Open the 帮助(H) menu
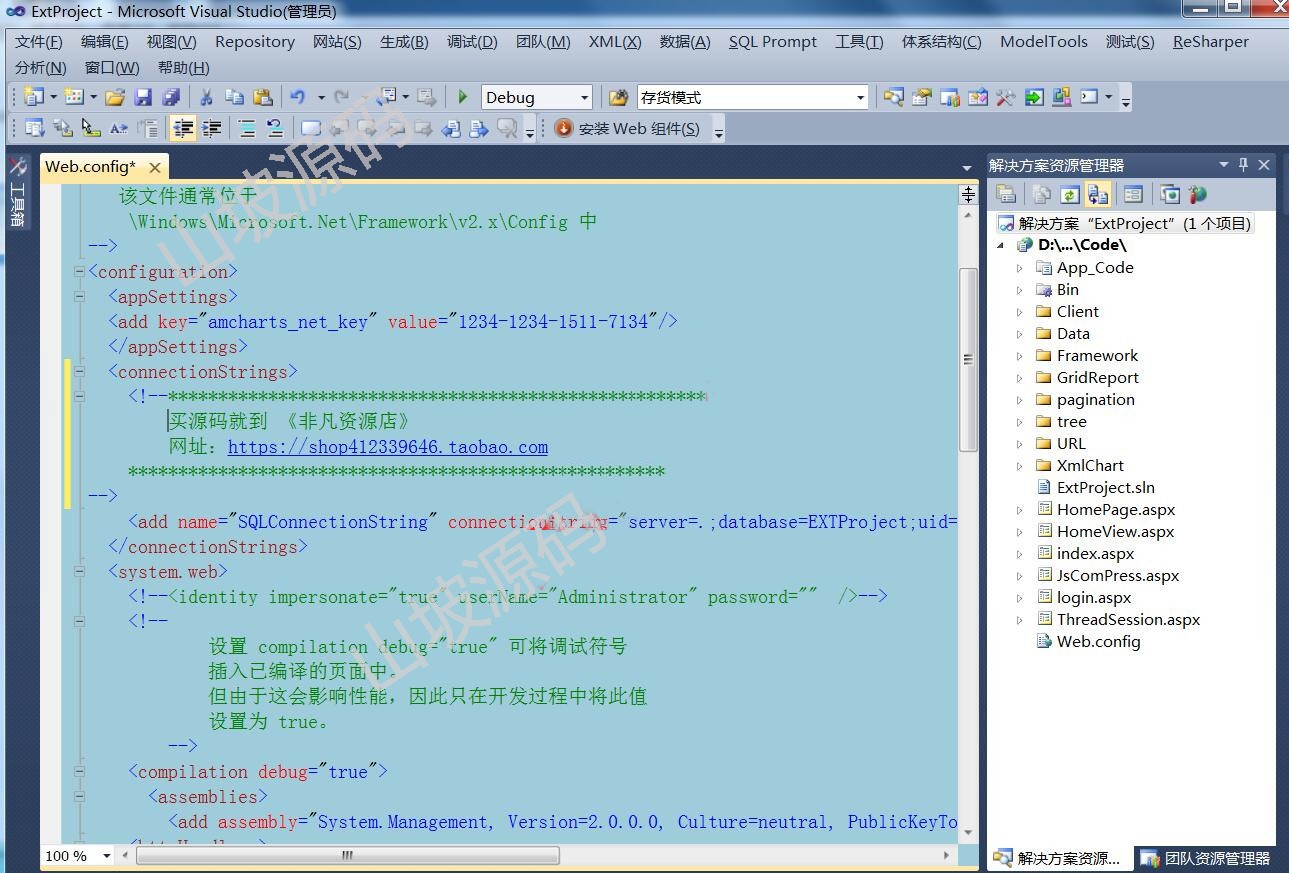This screenshot has height=873, width=1289. coord(184,68)
